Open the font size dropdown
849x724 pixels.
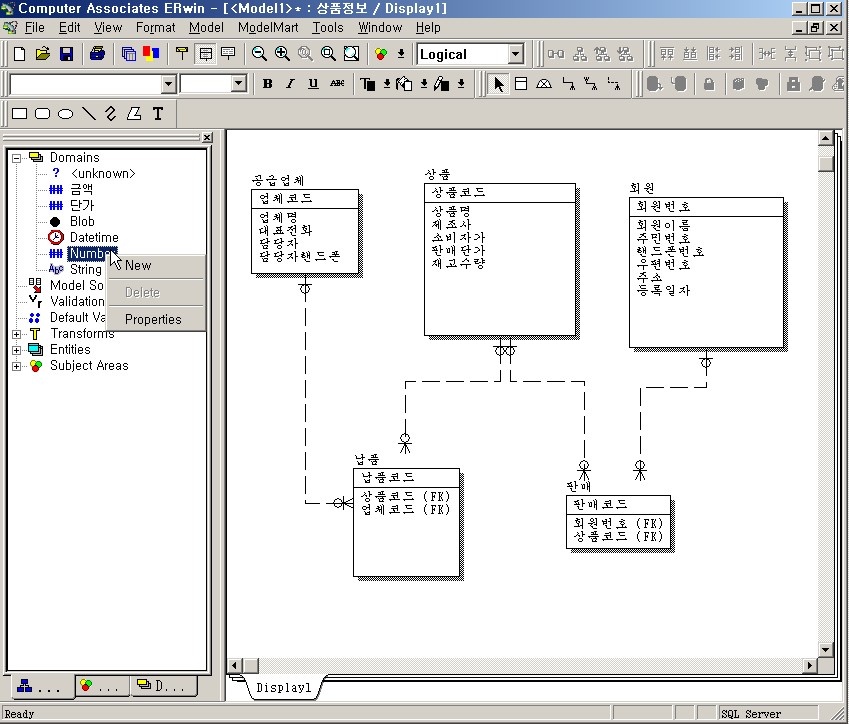239,84
